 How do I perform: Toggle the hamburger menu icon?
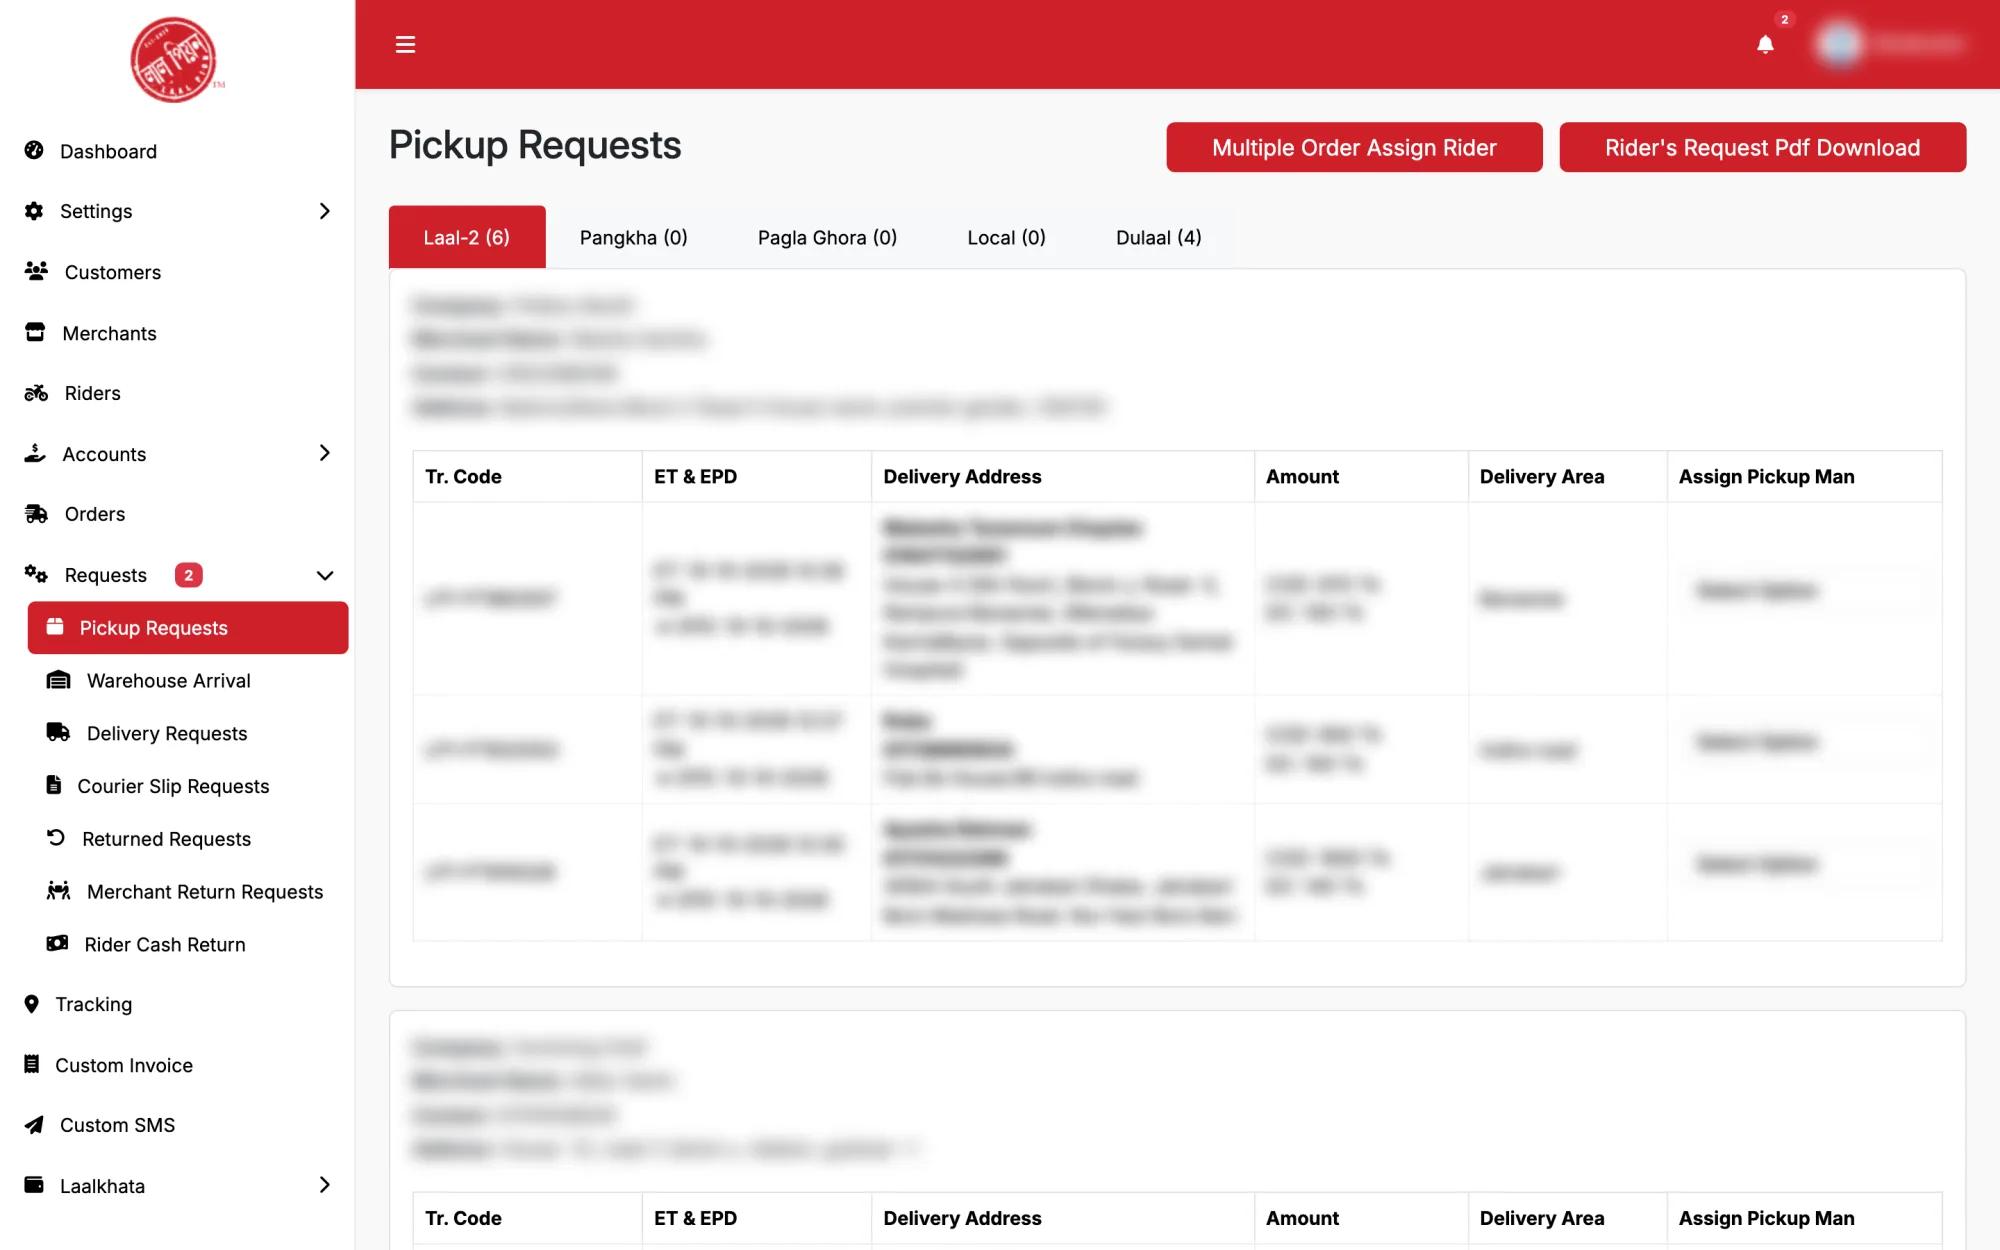coord(405,44)
